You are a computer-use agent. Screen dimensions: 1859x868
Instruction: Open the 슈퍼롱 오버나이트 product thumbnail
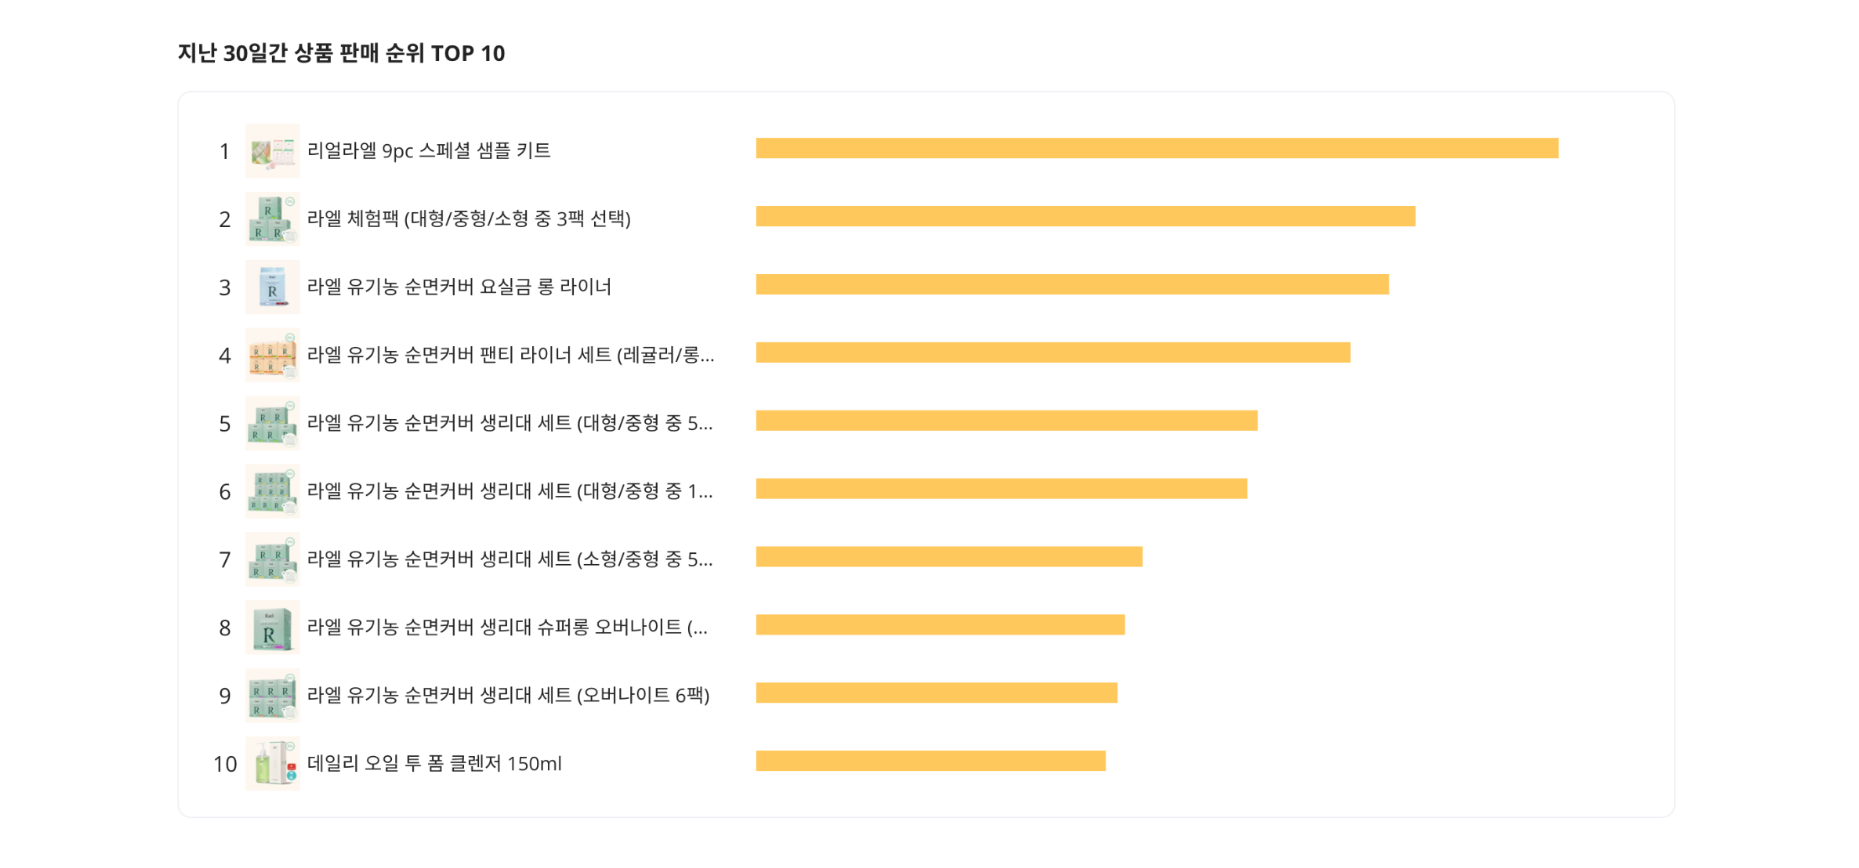272,627
